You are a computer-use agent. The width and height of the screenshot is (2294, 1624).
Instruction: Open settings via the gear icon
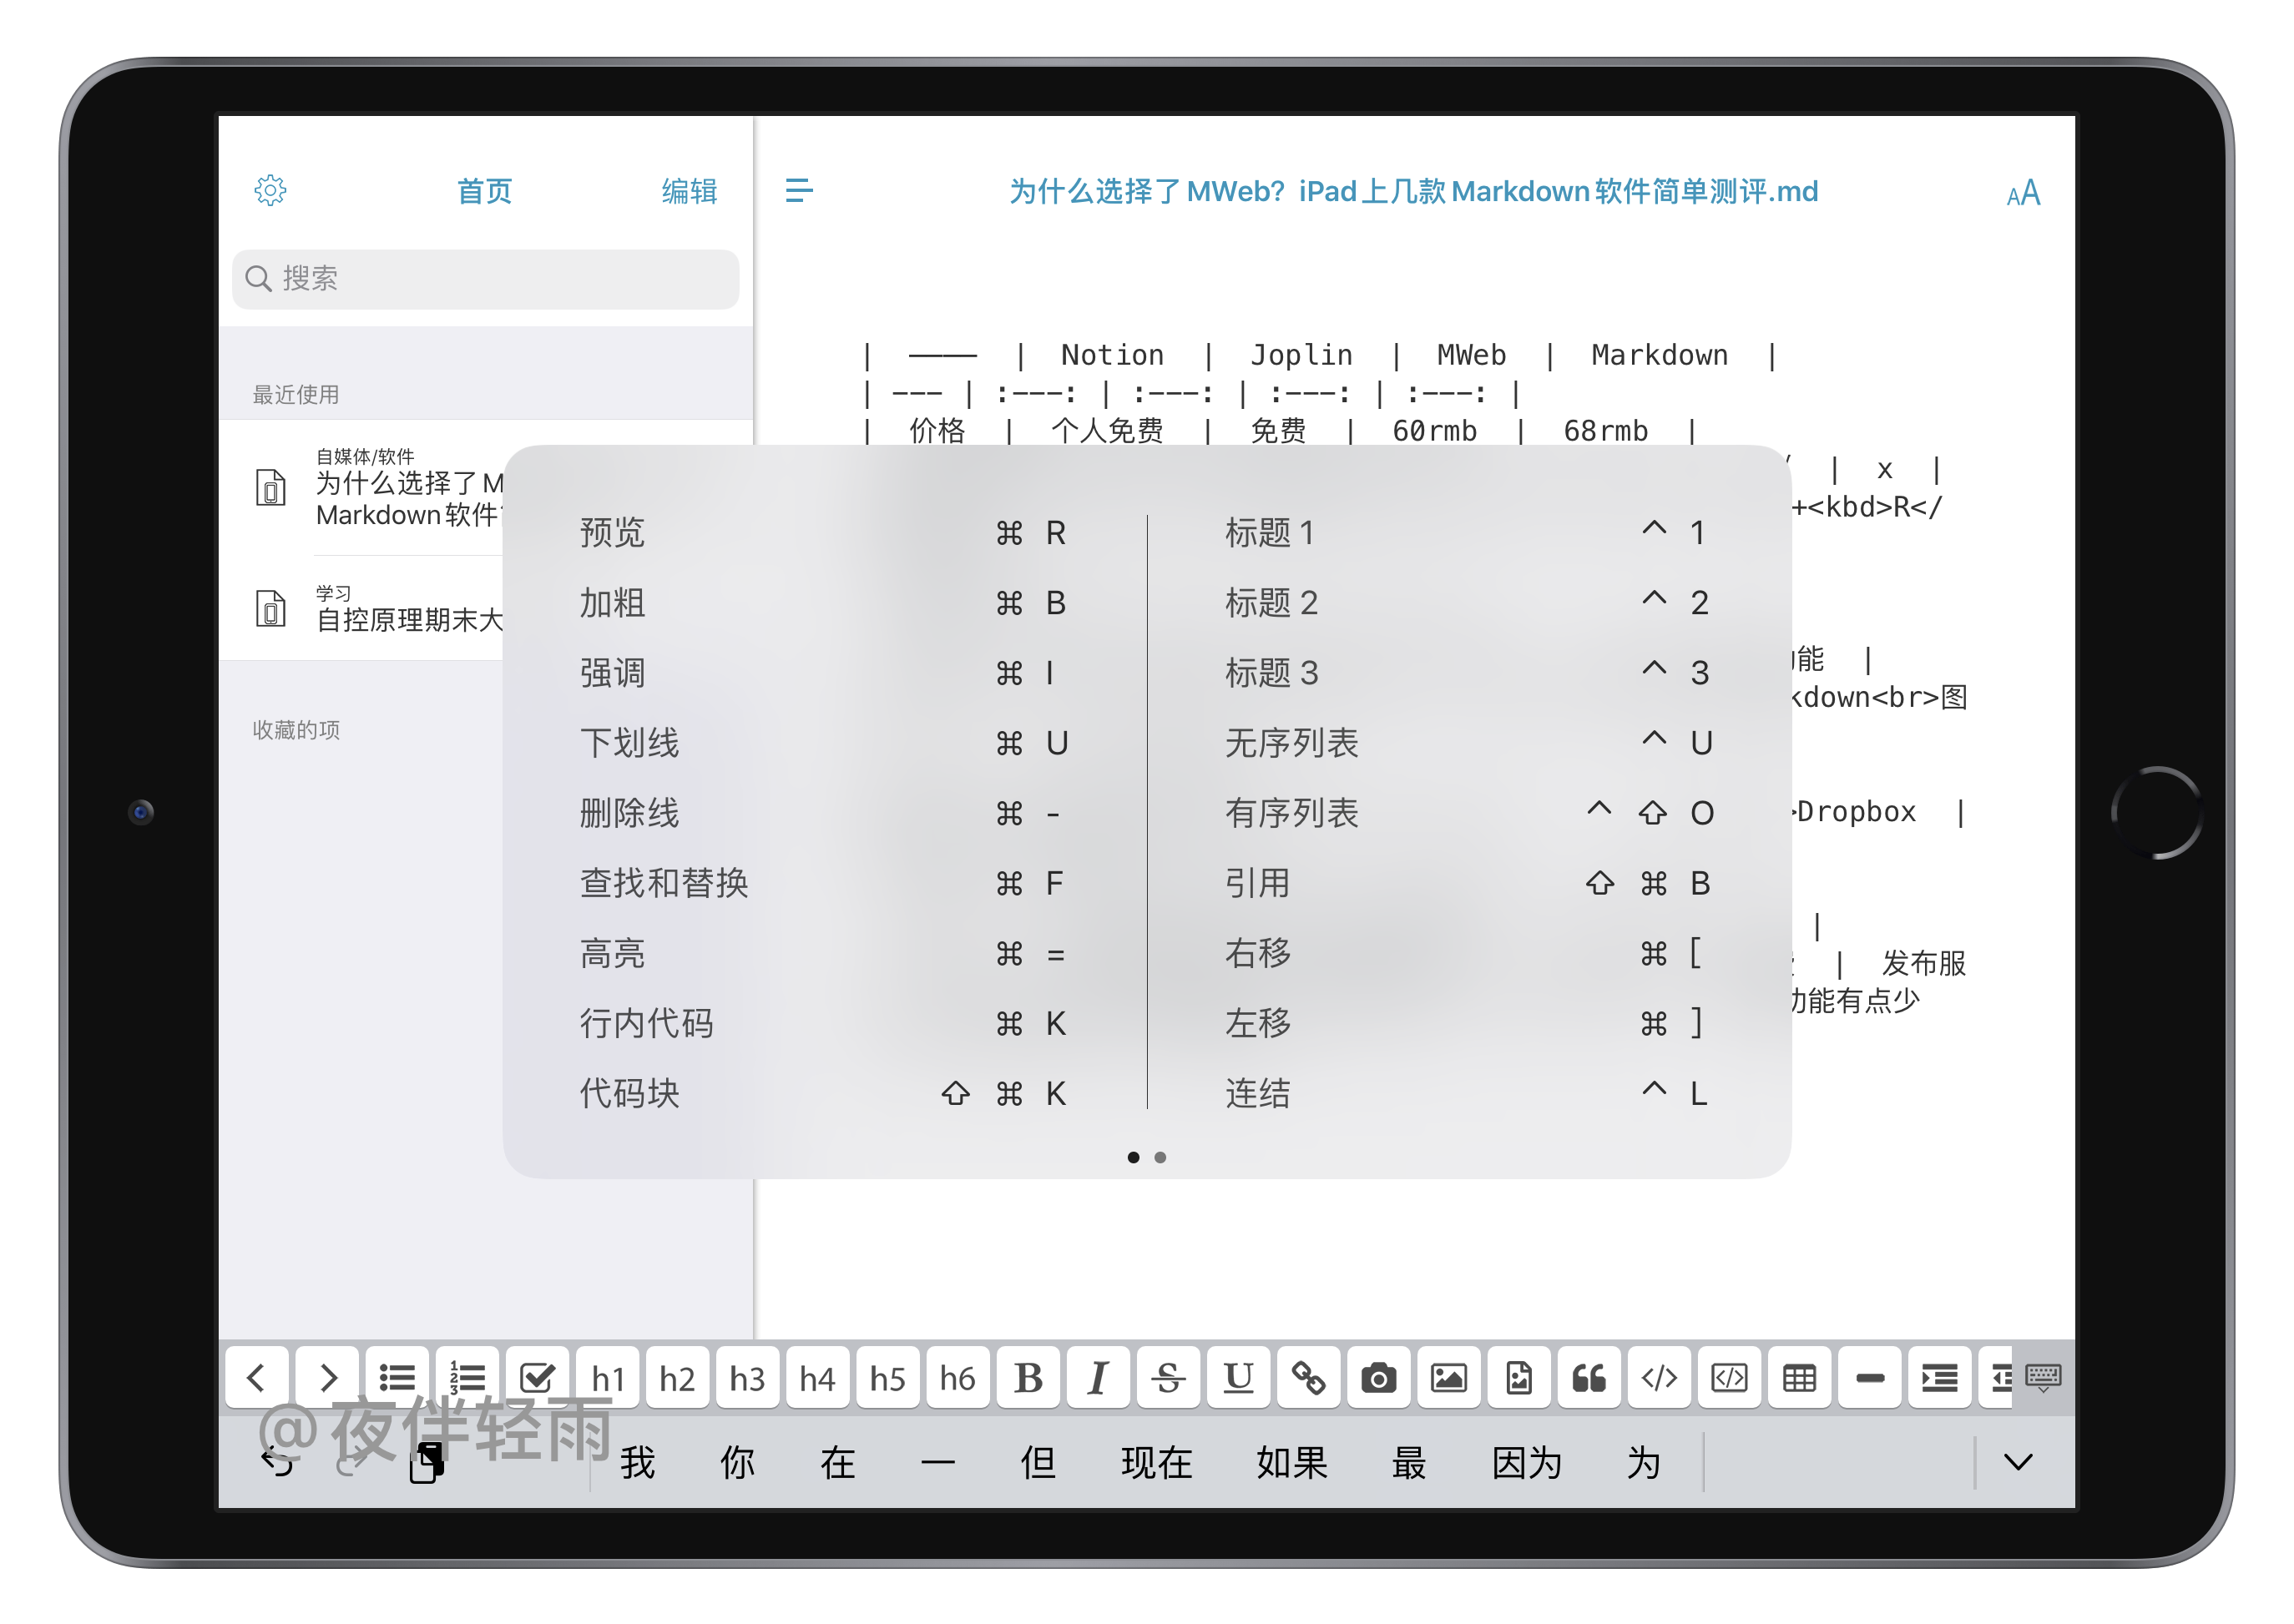[270, 190]
